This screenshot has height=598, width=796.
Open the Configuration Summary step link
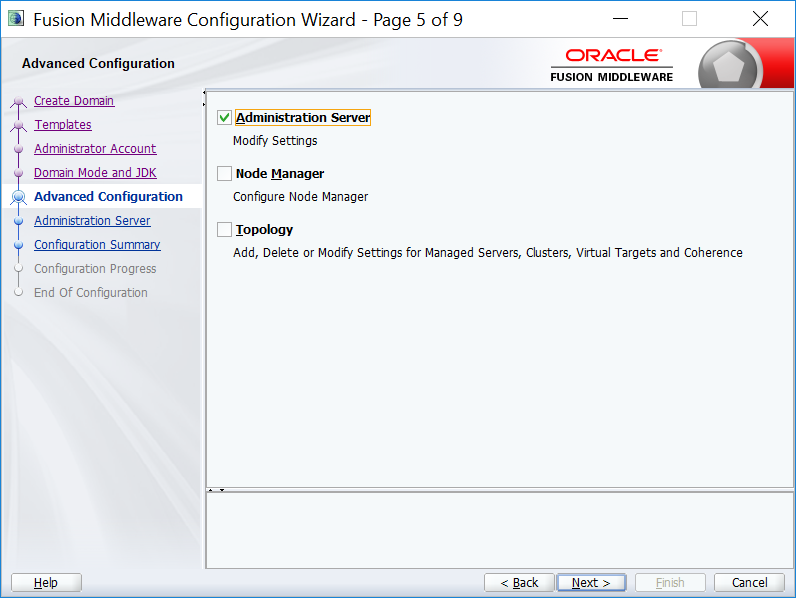97,245
